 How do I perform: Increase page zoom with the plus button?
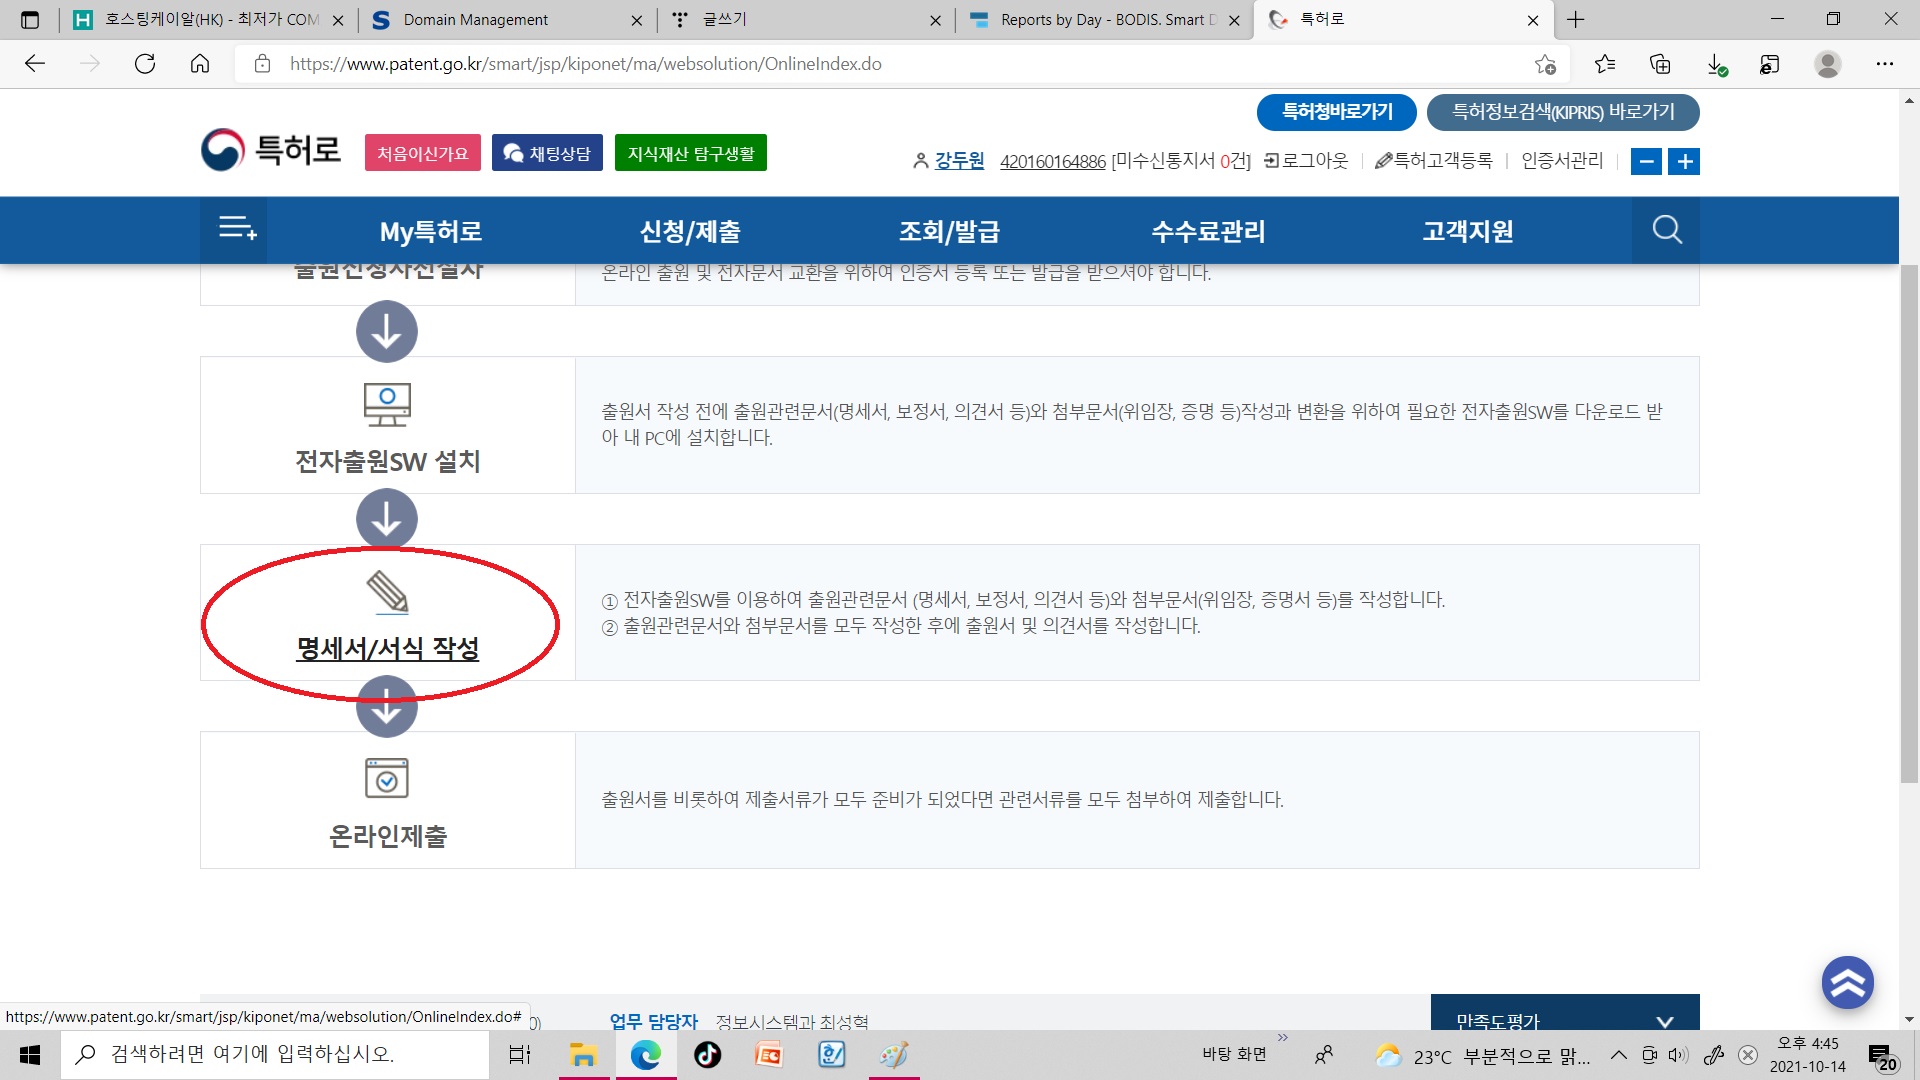click(1685, 161)
